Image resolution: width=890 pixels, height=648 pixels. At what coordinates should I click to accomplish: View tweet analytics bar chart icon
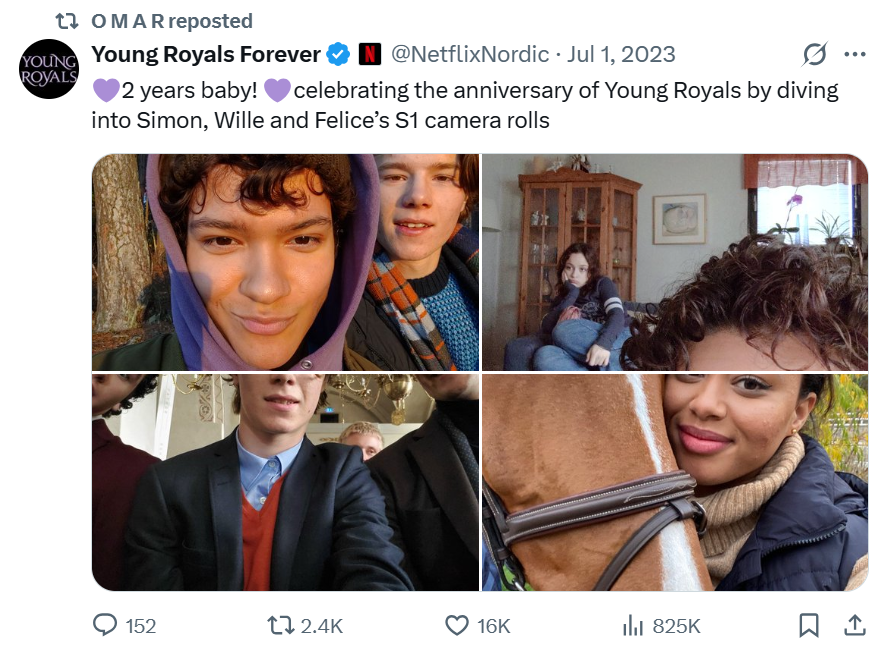click(632, 625)
